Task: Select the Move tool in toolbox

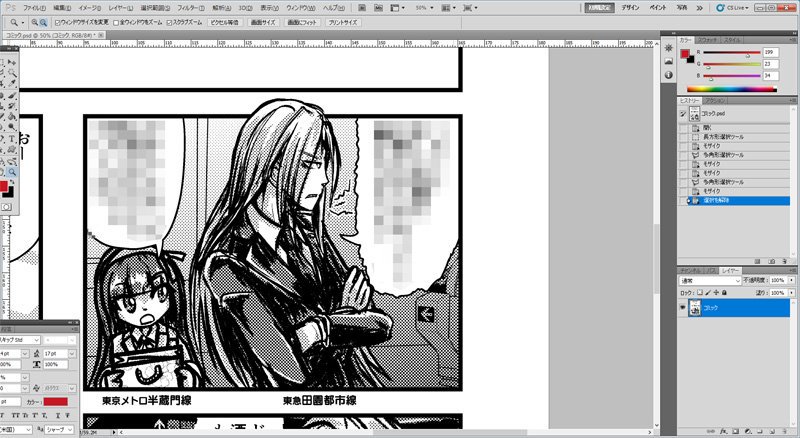Action: coord(12,62)
